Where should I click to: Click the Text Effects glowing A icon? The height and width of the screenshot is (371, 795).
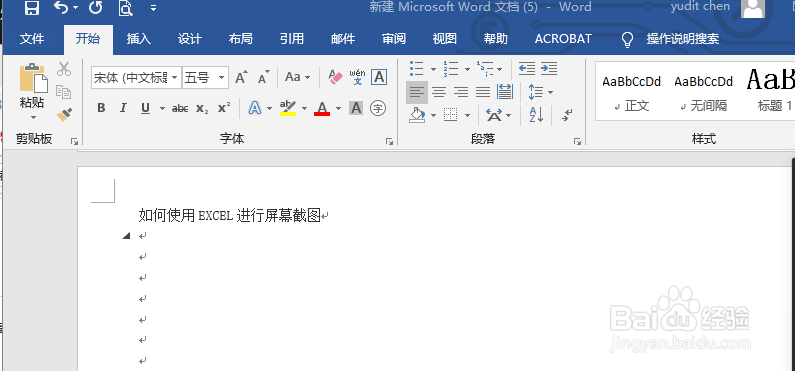point(255,107)
